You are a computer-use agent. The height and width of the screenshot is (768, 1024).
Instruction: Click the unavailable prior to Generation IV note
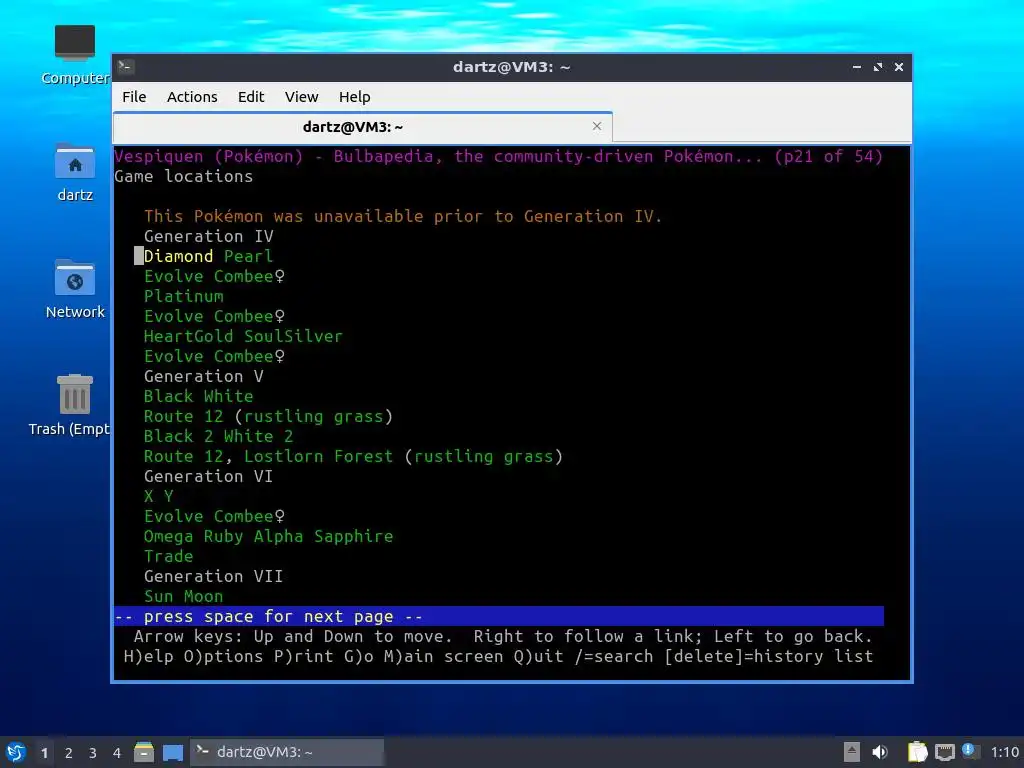pos(403,216)
